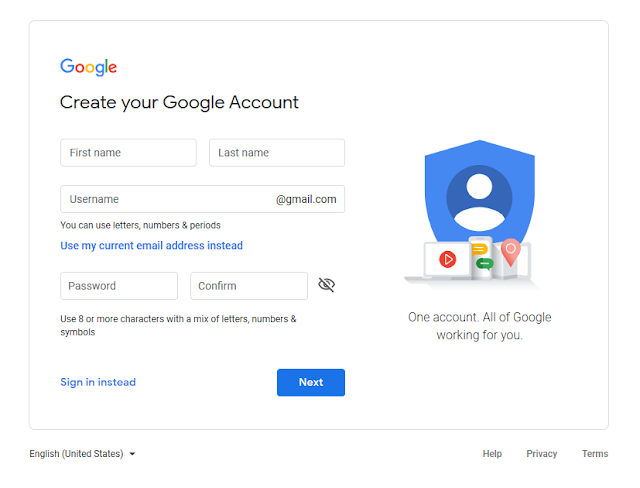Click the Google logo
The width and height of the screenshot is (640, 488).
[x=89, y=67]
